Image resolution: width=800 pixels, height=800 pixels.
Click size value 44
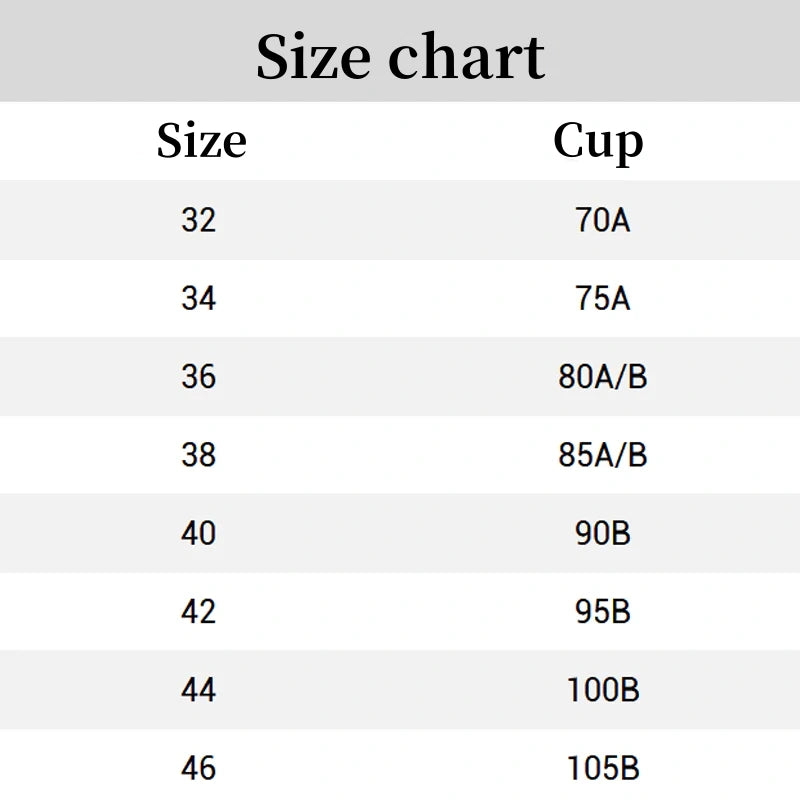tap(198, 690)
